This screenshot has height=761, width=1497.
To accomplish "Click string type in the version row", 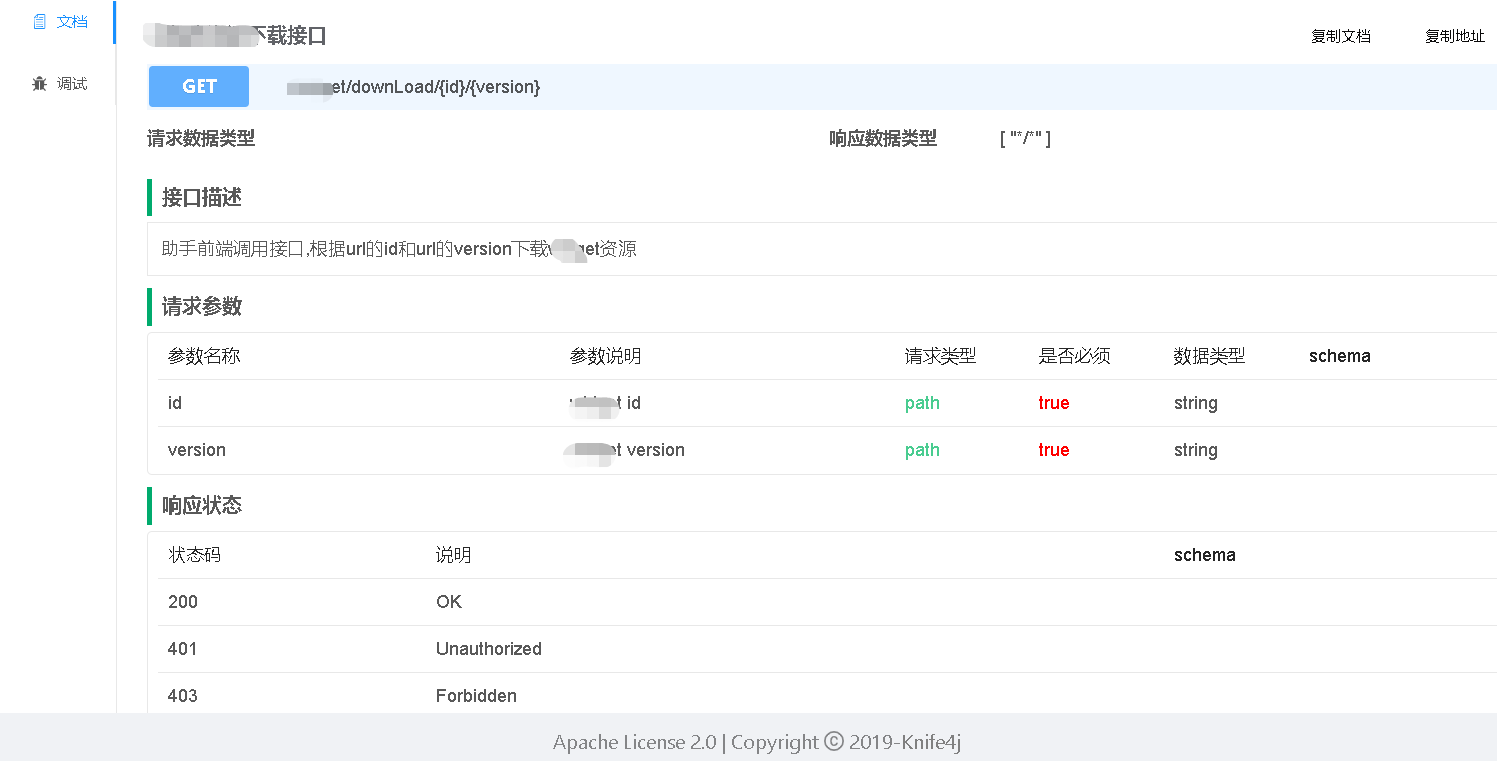I will coord(1196,450).
